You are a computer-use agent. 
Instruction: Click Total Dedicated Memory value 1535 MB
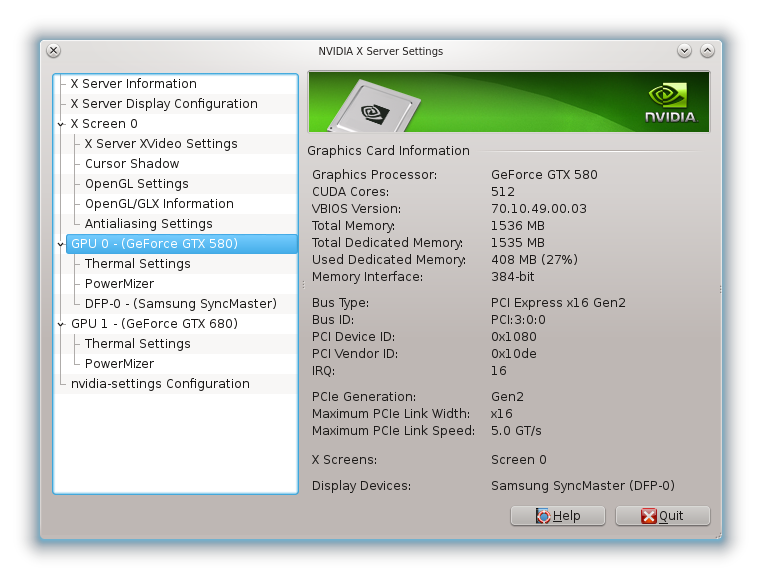pyautogui.click(x=518, y=243)
